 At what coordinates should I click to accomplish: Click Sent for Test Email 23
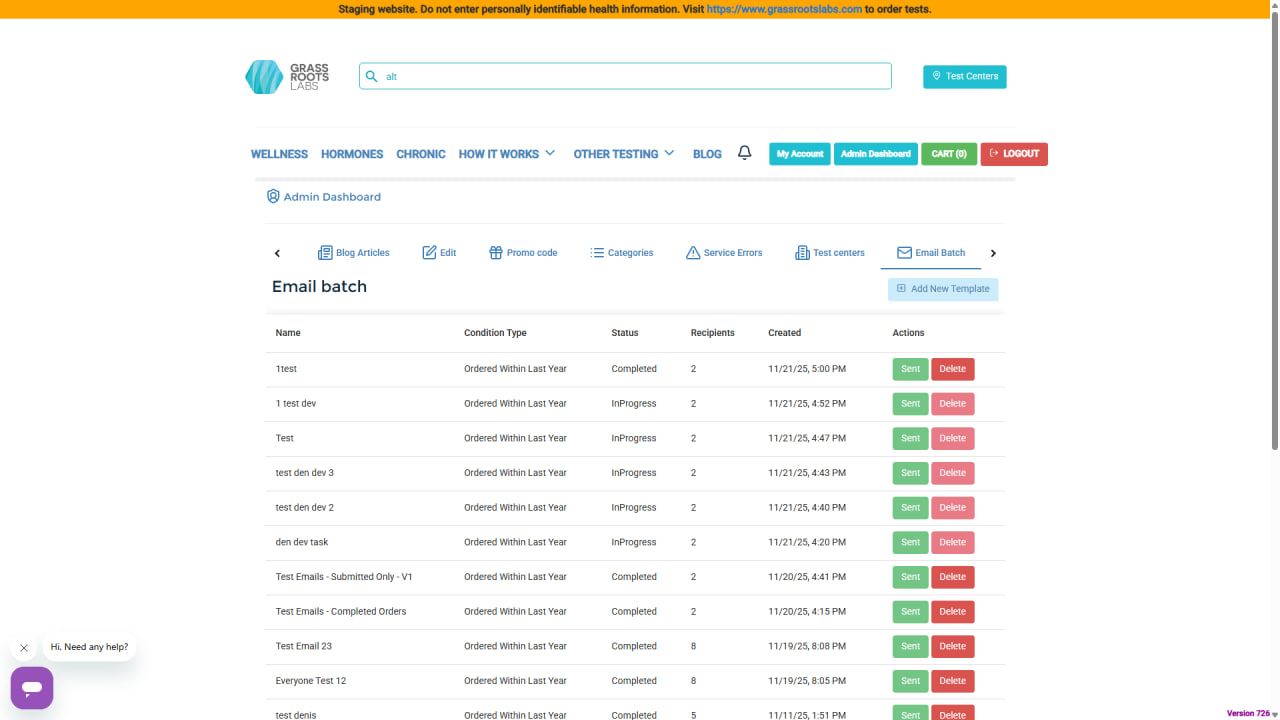click(x=910, y=646)
